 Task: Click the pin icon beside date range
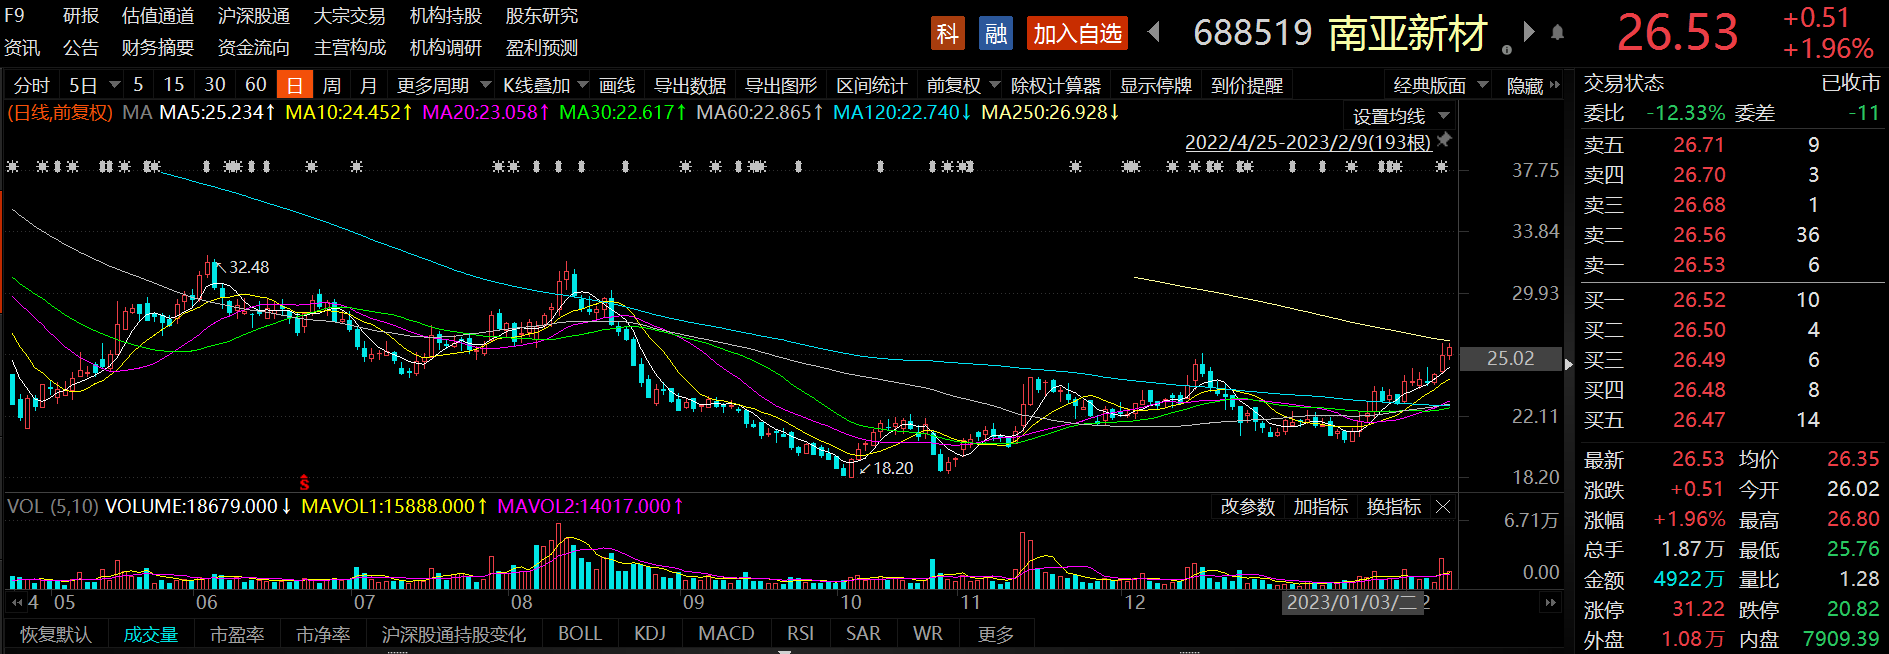1444,141
